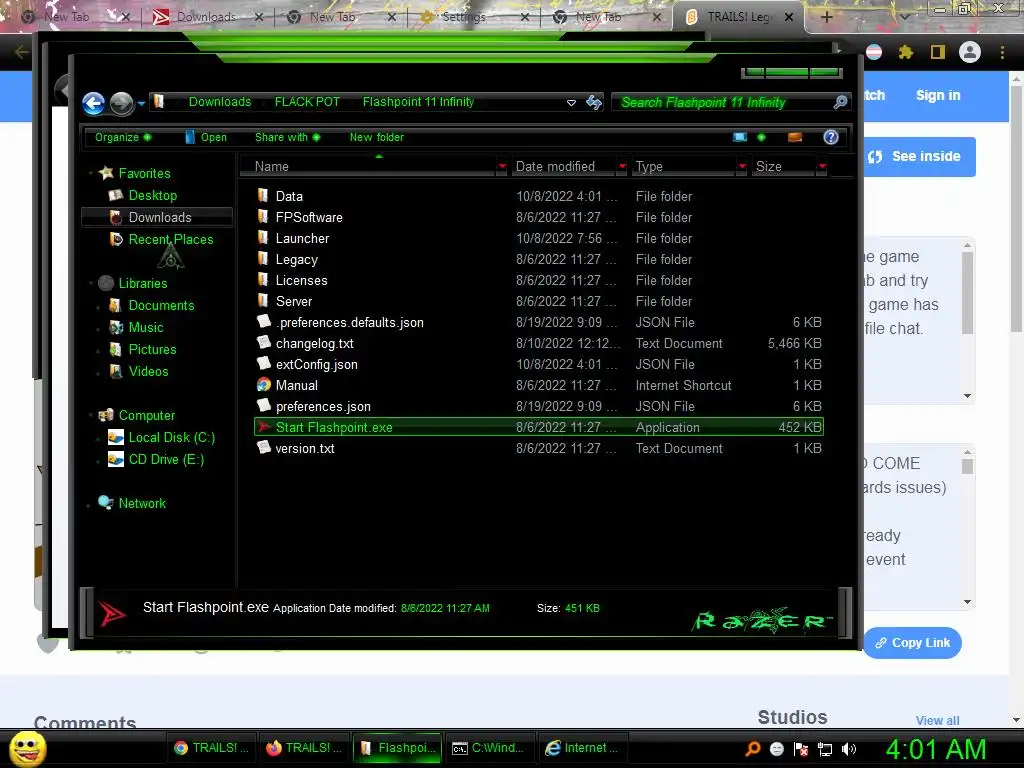
Task: Click the Libraries icon in navigation pane
Action: point(106,283)
